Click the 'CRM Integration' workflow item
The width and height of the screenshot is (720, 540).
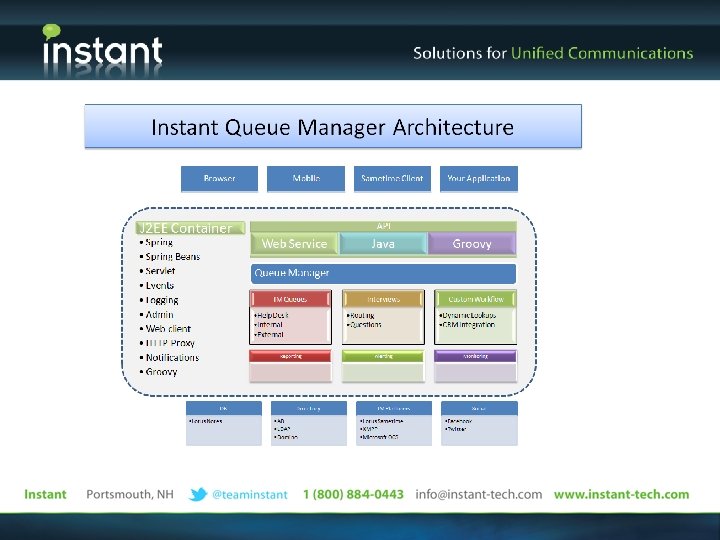point(467,325)
